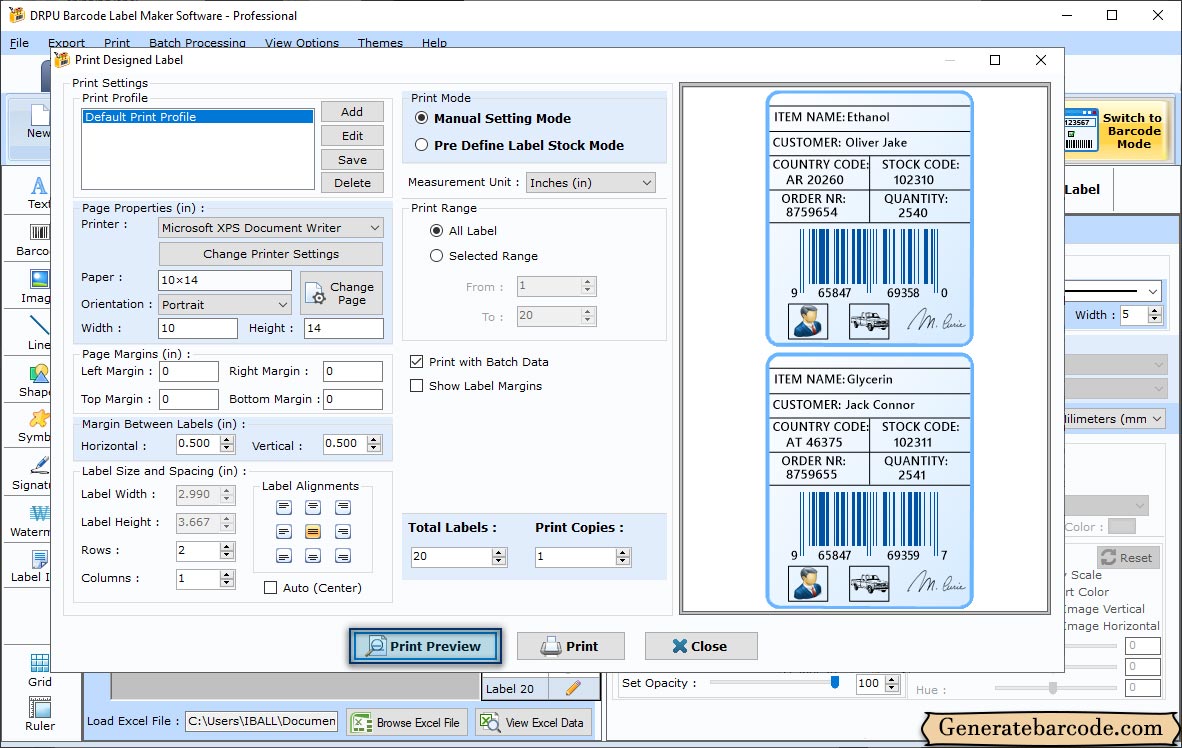Toggle the Ruler icon
This screenshot has height=748, width=1182.
tap(39, 715)
